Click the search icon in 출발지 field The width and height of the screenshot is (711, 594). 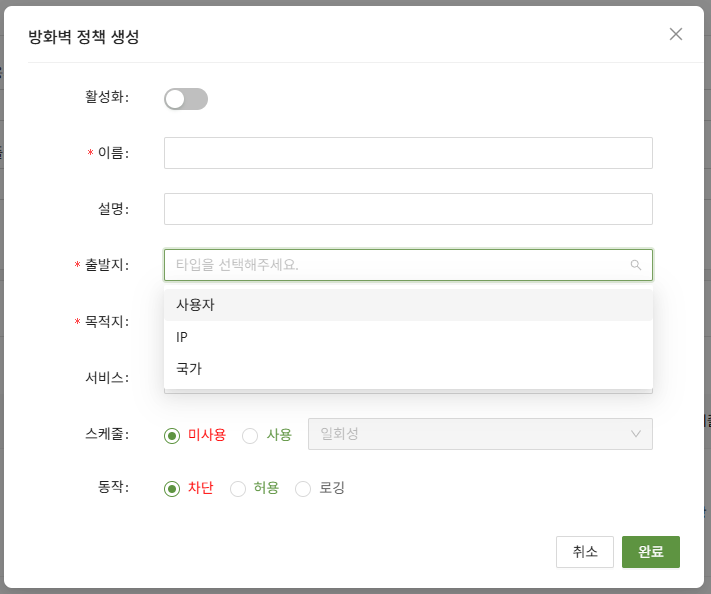pos(635,265)
